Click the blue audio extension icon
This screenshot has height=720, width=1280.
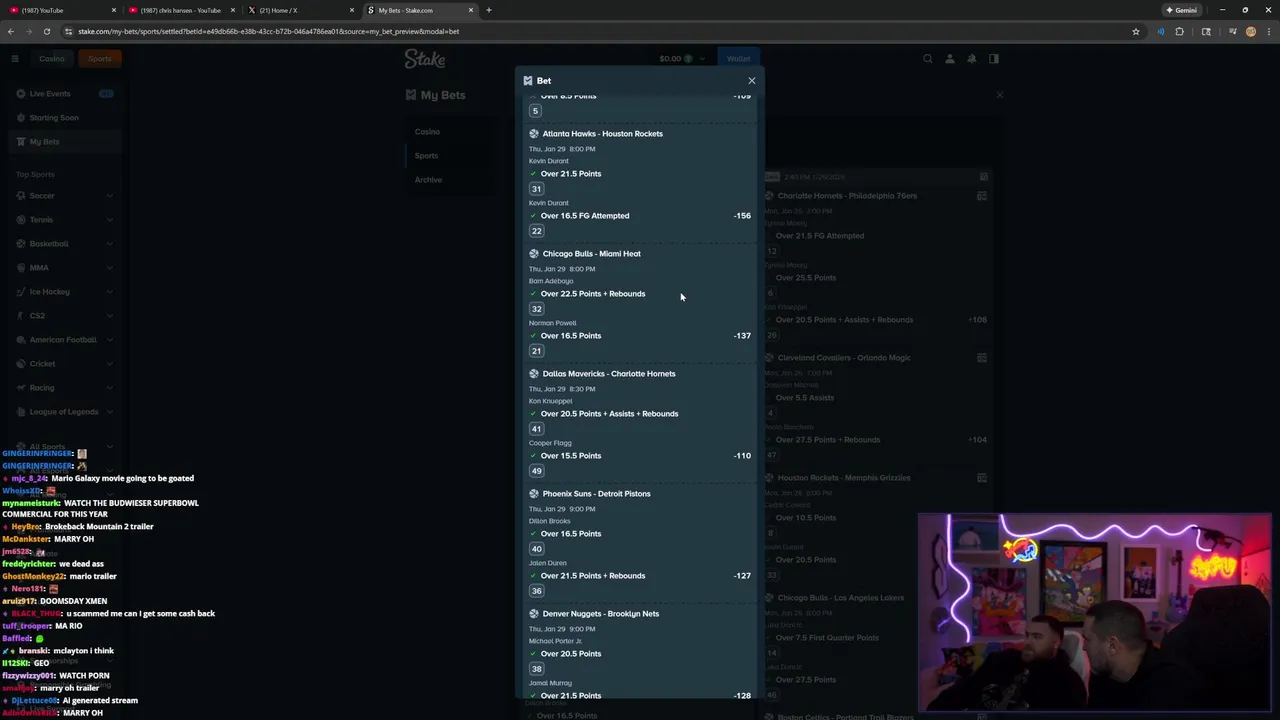pos(1160,31)
